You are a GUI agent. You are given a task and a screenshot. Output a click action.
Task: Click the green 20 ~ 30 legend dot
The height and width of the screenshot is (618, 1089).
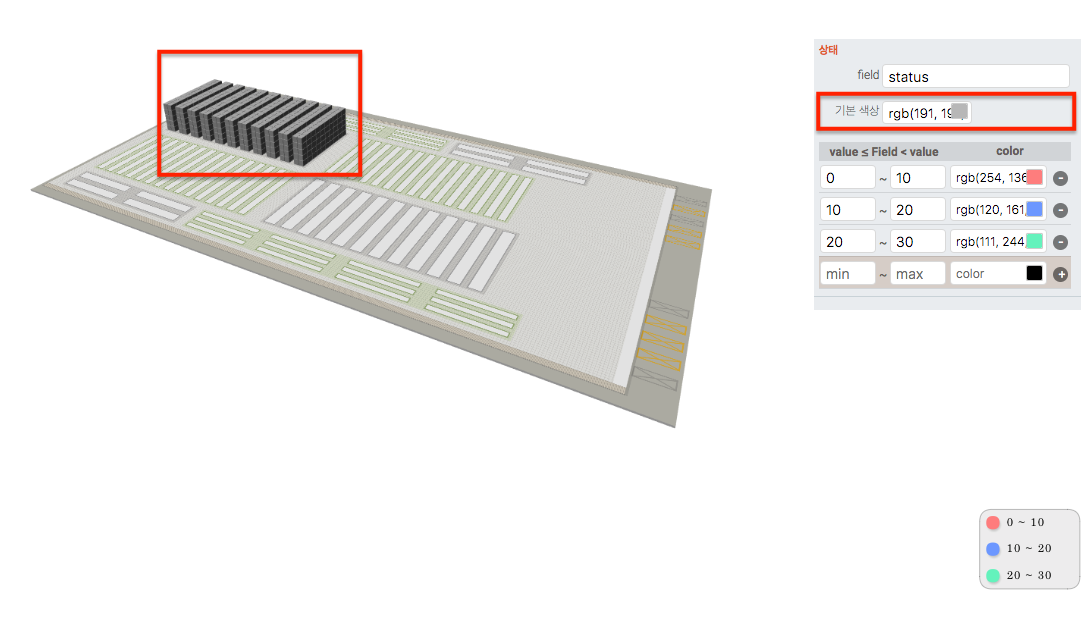click(993, 575)
